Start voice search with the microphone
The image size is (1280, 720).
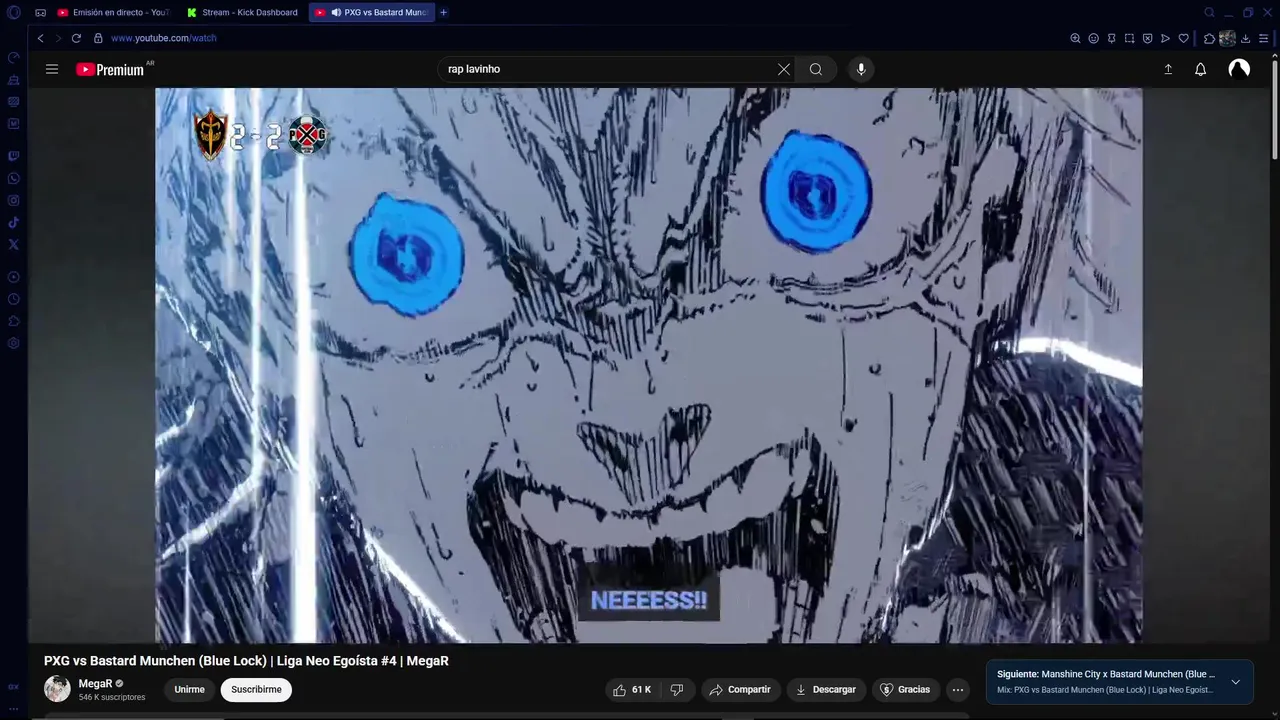[x=861, y=69]
